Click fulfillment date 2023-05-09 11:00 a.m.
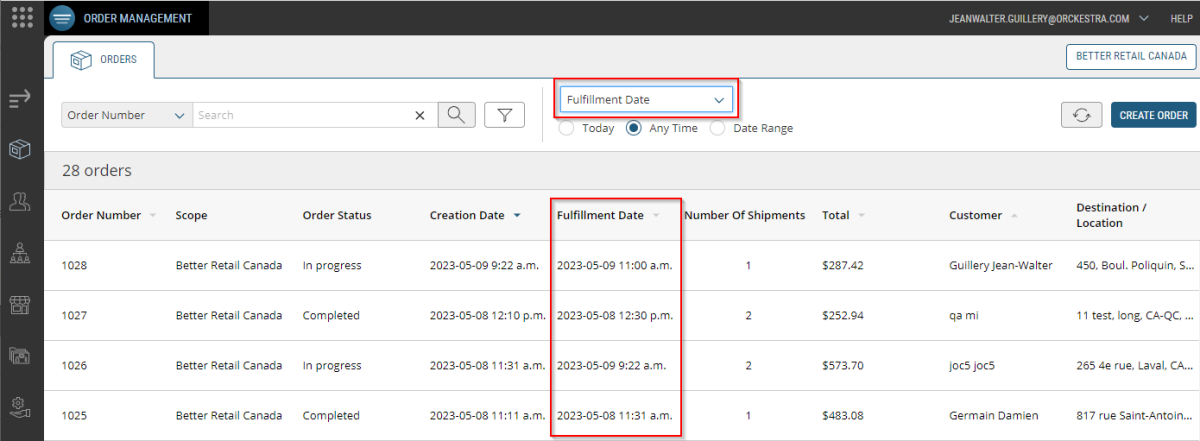Image resolution: width=1200 pixels, height=441 pixels. pos(614,265)
